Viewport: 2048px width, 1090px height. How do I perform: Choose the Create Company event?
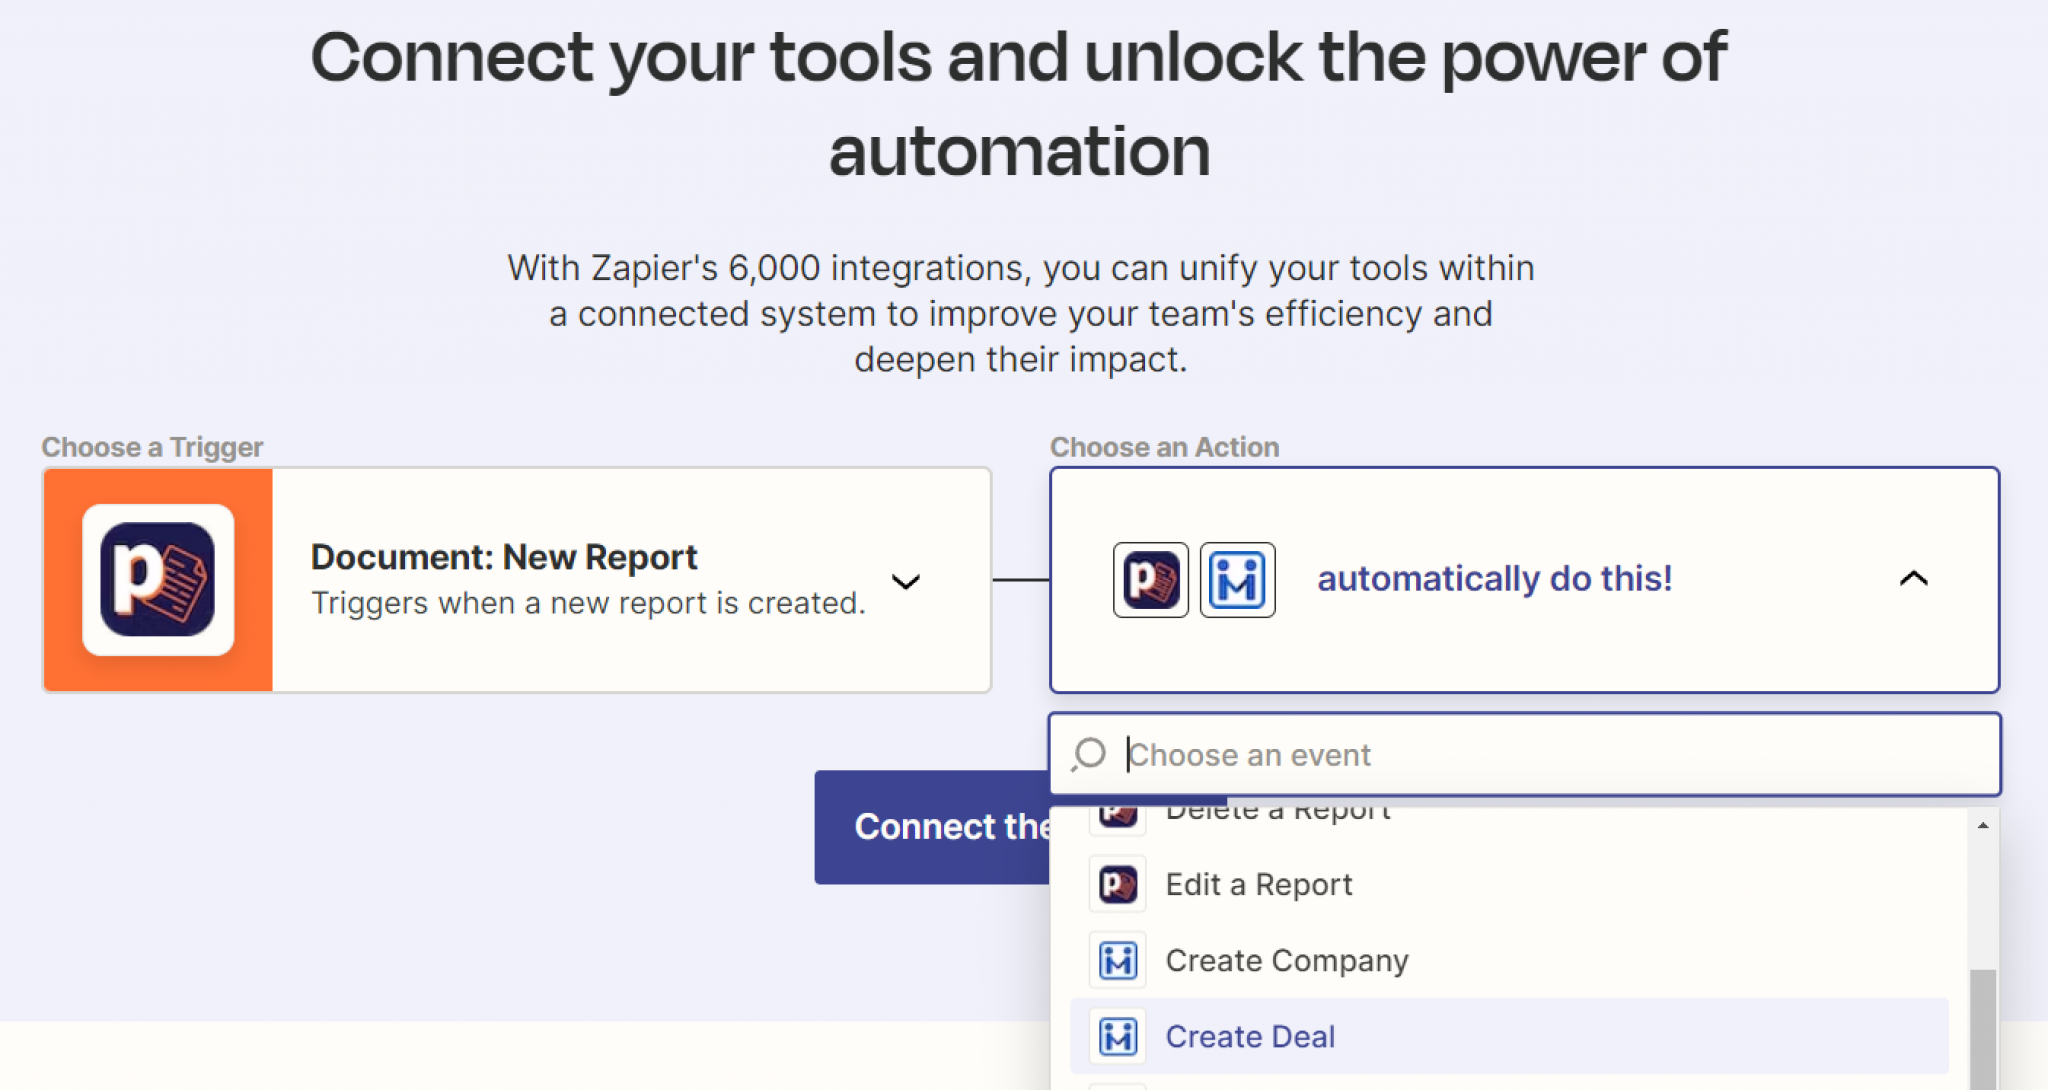coord(1286,960)
